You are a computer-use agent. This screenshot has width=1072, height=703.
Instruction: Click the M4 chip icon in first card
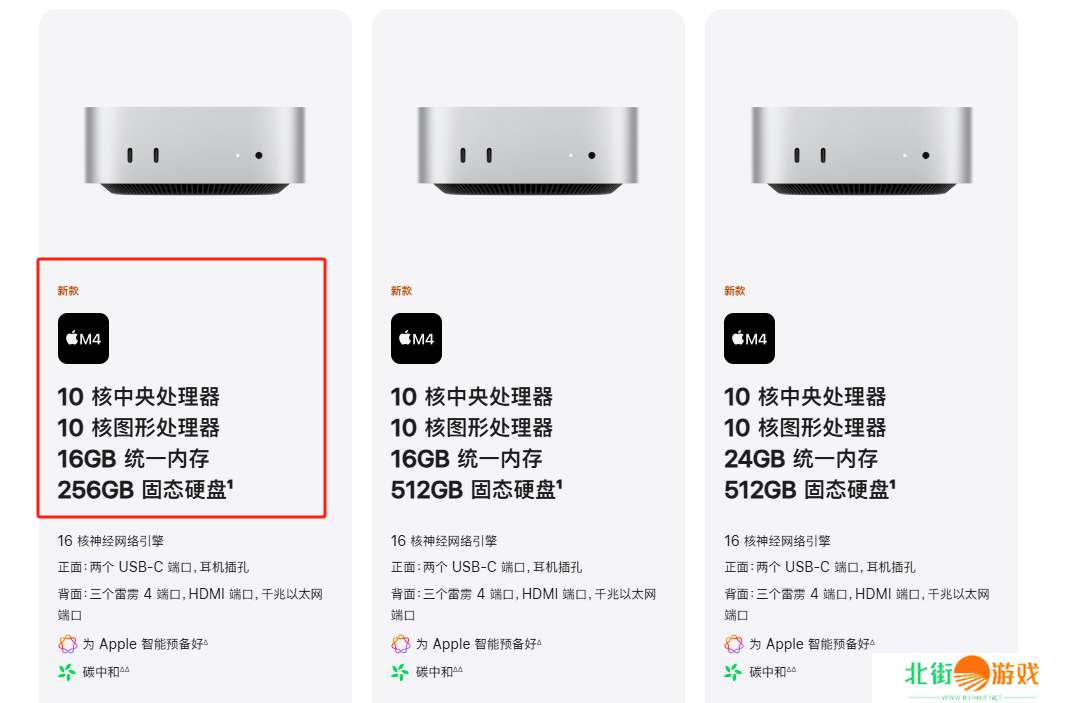tap(83, 339)
